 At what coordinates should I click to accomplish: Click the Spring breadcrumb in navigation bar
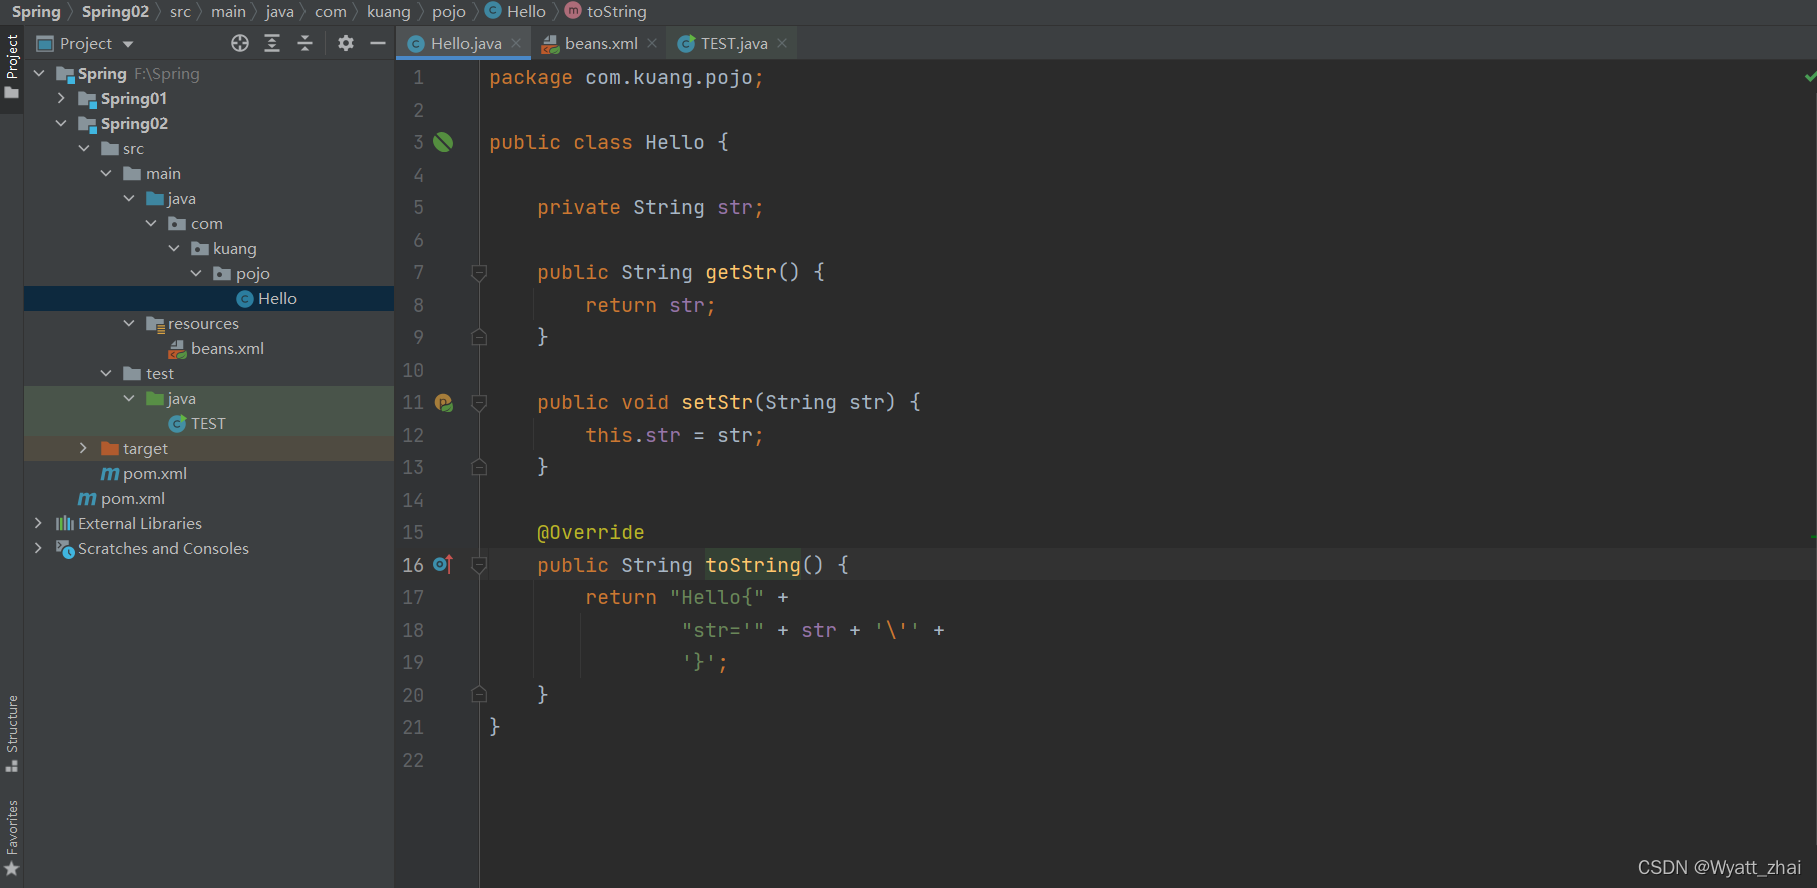click(36, 12)
